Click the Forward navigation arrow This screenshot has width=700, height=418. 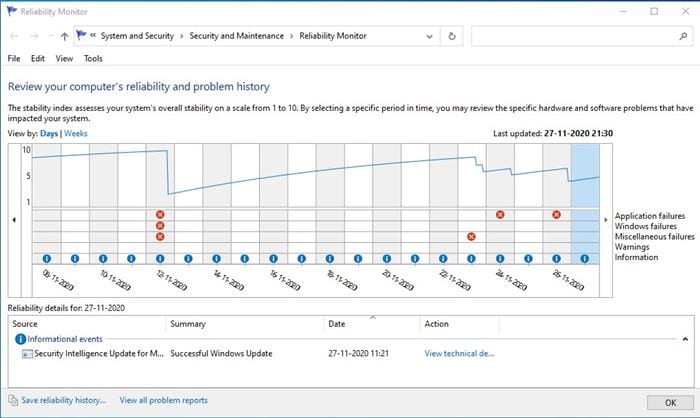click(x=34, y=36)
